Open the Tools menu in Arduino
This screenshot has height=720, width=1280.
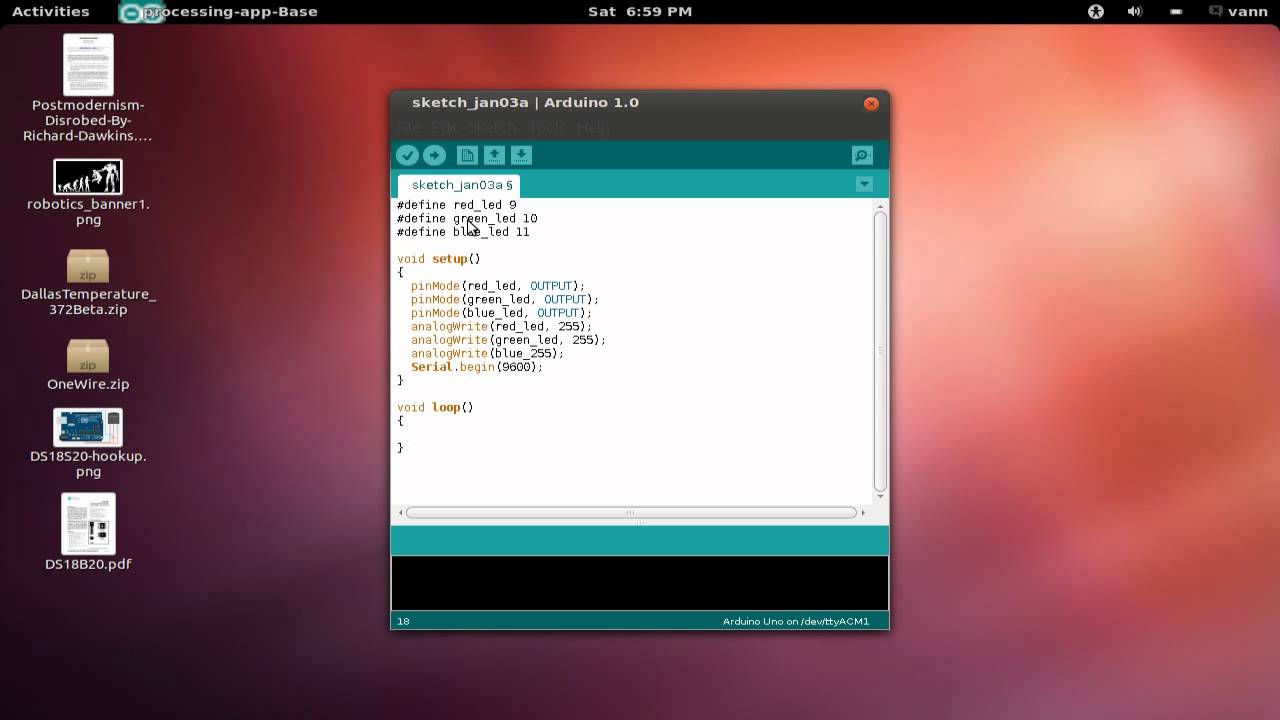point(547,127)
